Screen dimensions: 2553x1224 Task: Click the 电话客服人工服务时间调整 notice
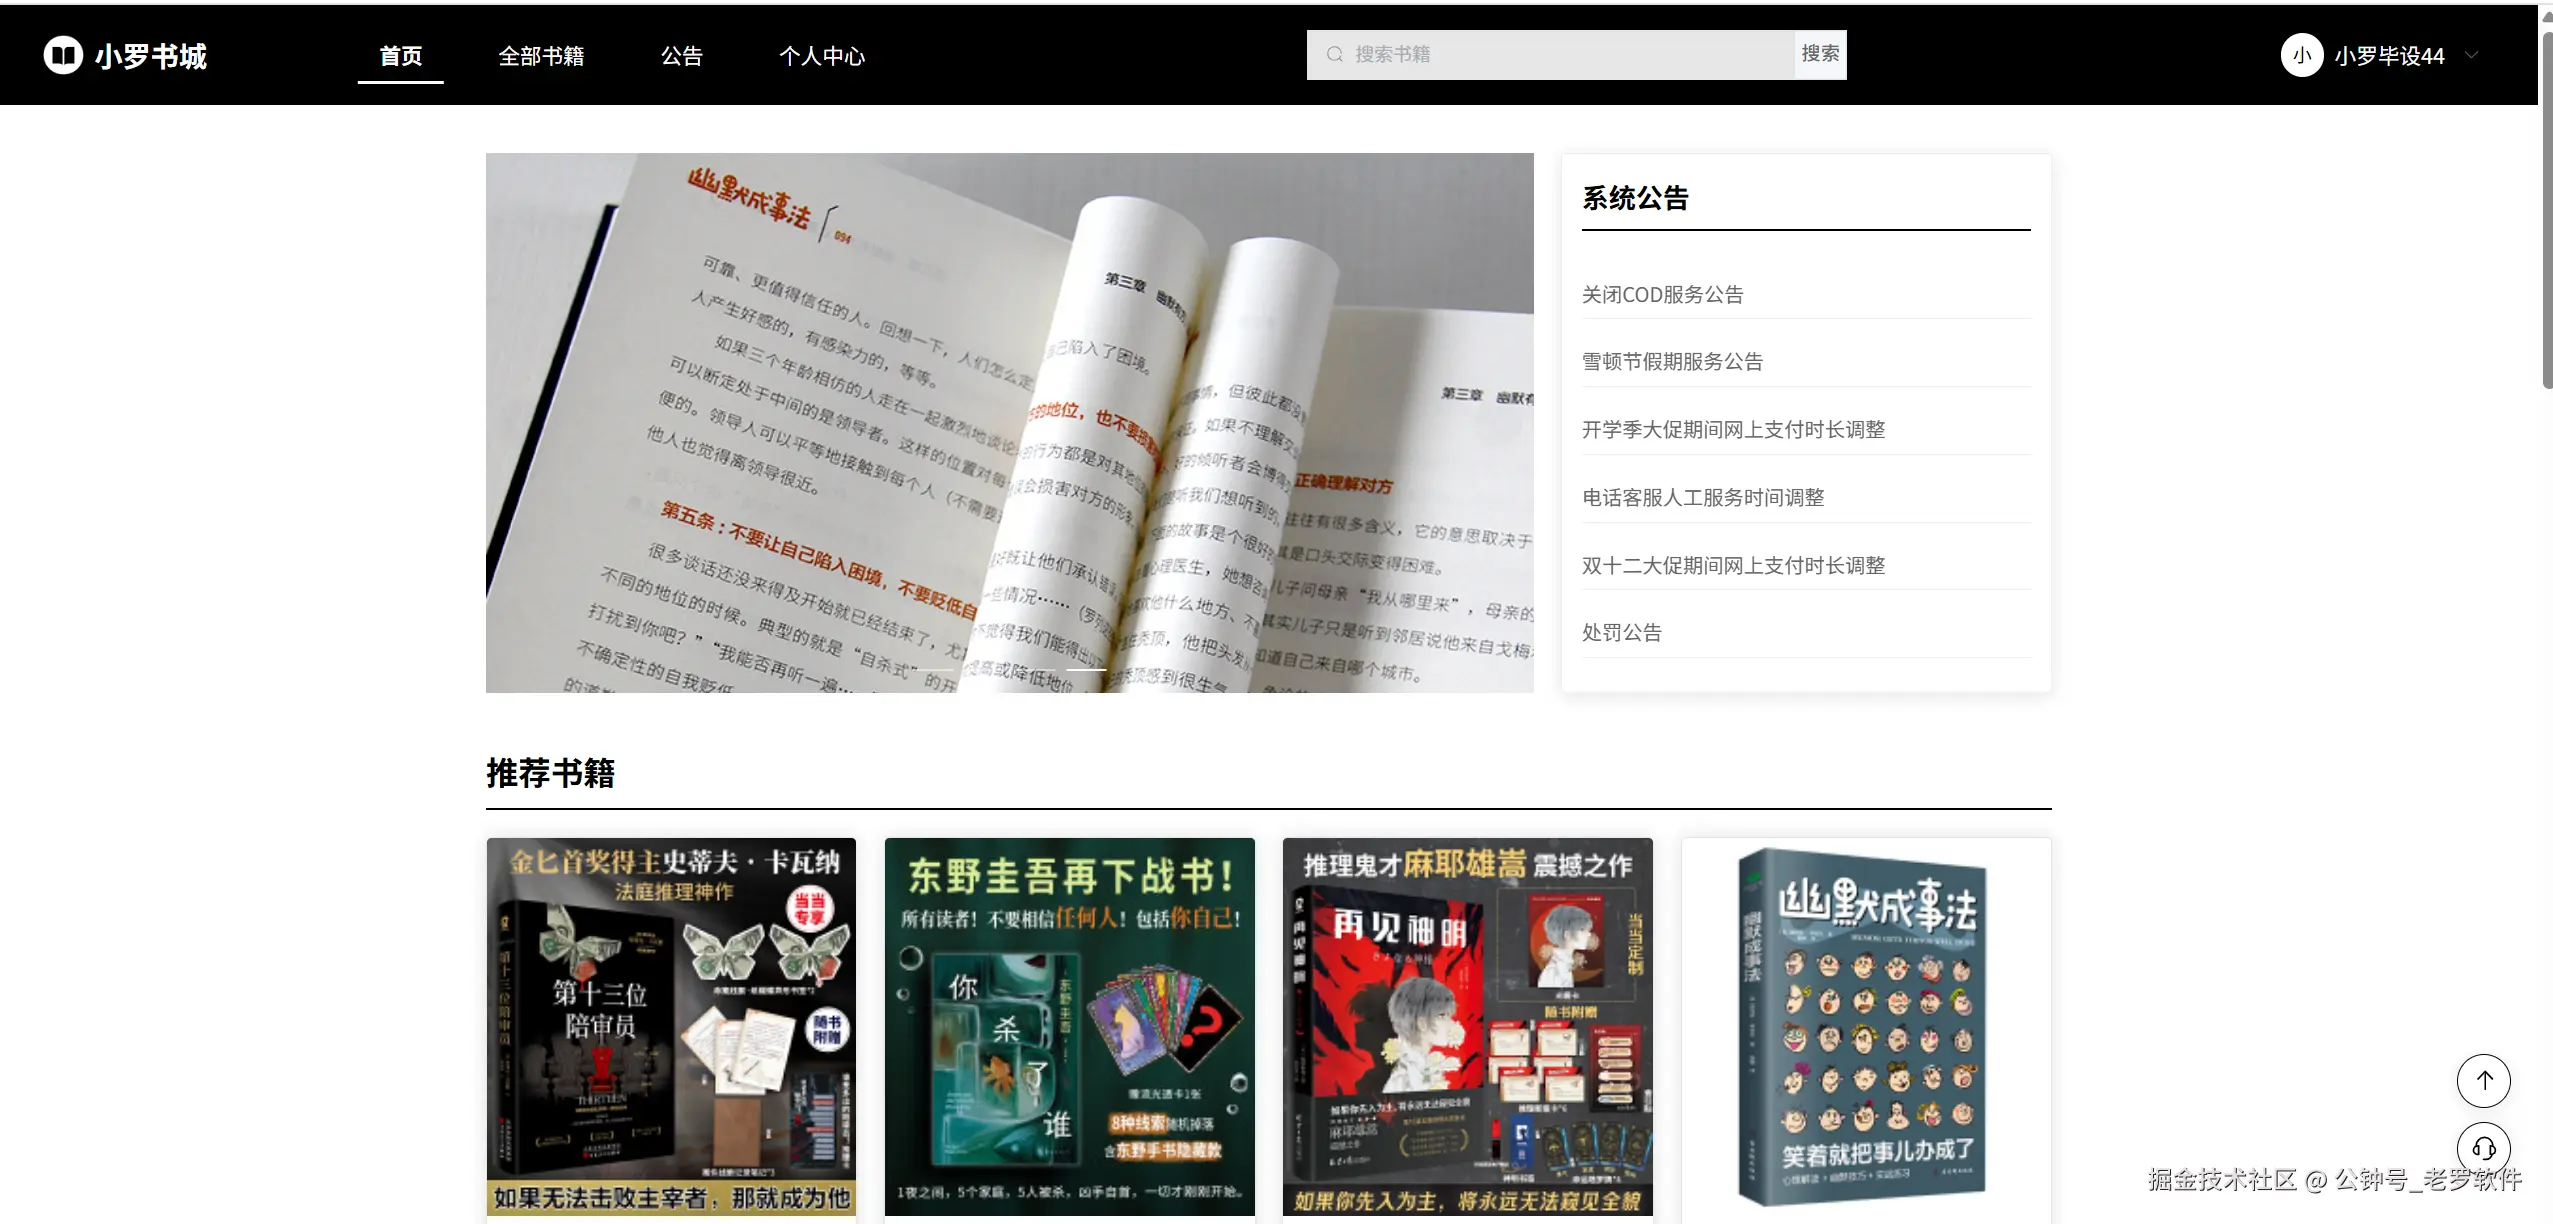pyautogui.click(x=1702, y=498)
